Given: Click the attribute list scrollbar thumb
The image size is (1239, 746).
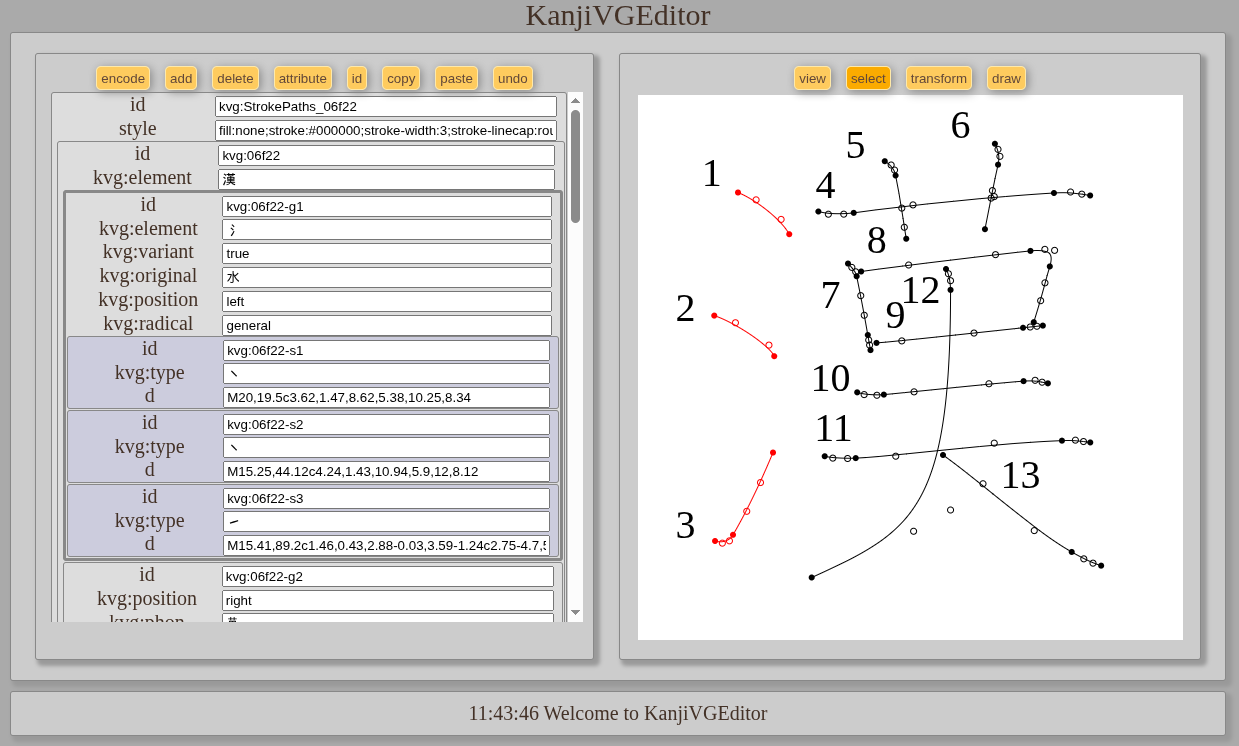Looking at the screenshot, I should (575, 166).
